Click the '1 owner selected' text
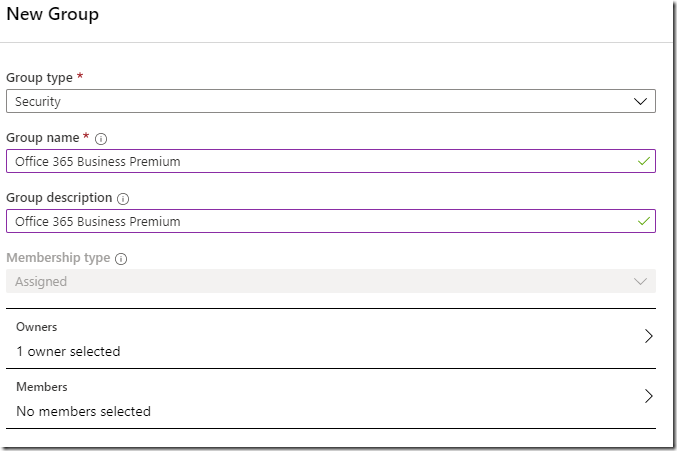Screen dimensions: 677x451 (68, 351)
